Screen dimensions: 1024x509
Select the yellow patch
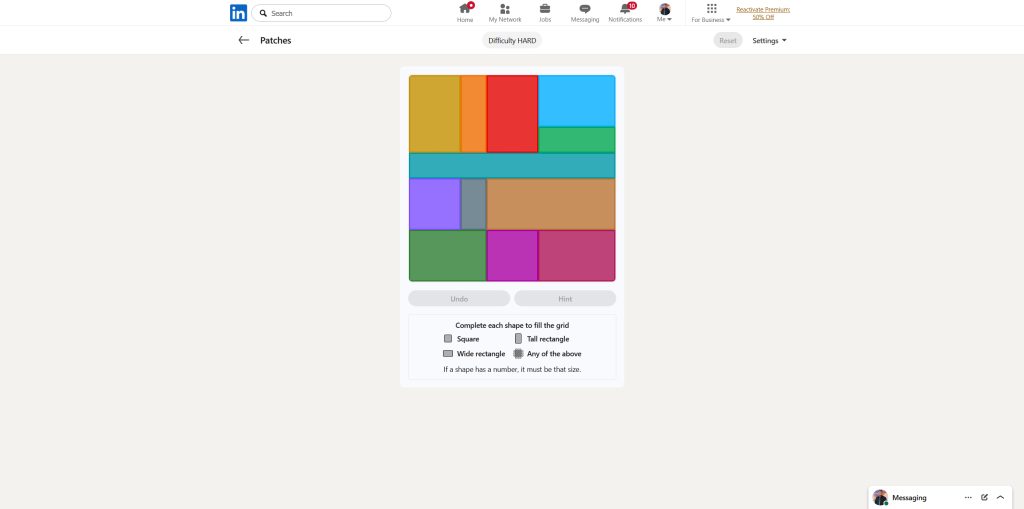[435, 114]
